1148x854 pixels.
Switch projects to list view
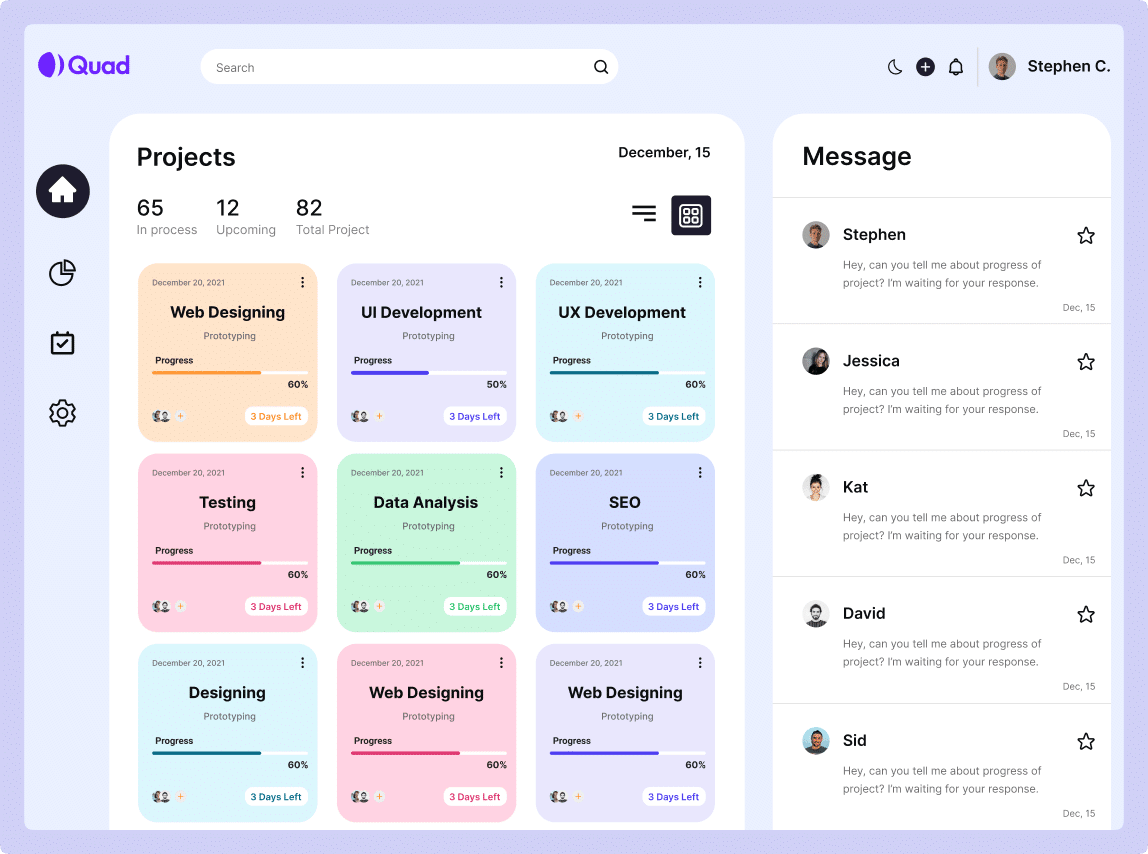(644, 213)
